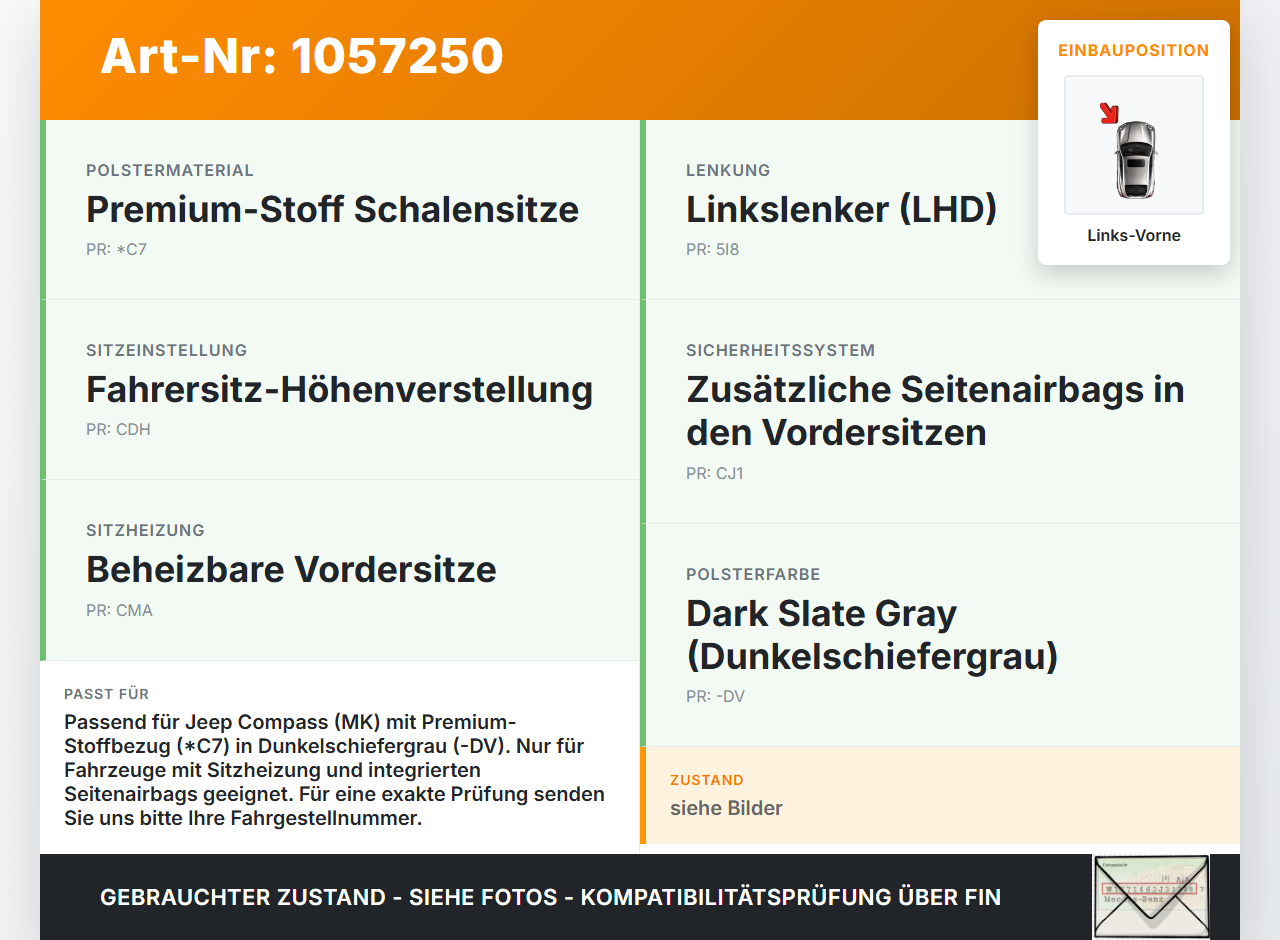
Task: Open the envelope thumbnail in footer
Action: click(1151, 897)
